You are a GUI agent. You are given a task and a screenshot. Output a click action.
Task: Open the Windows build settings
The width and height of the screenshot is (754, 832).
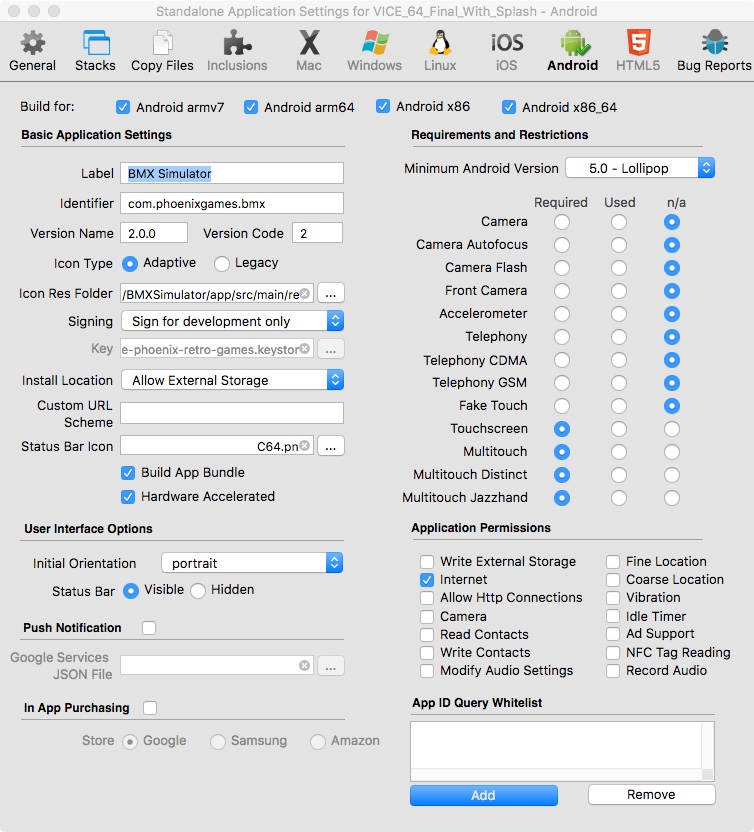click(374, 50)
